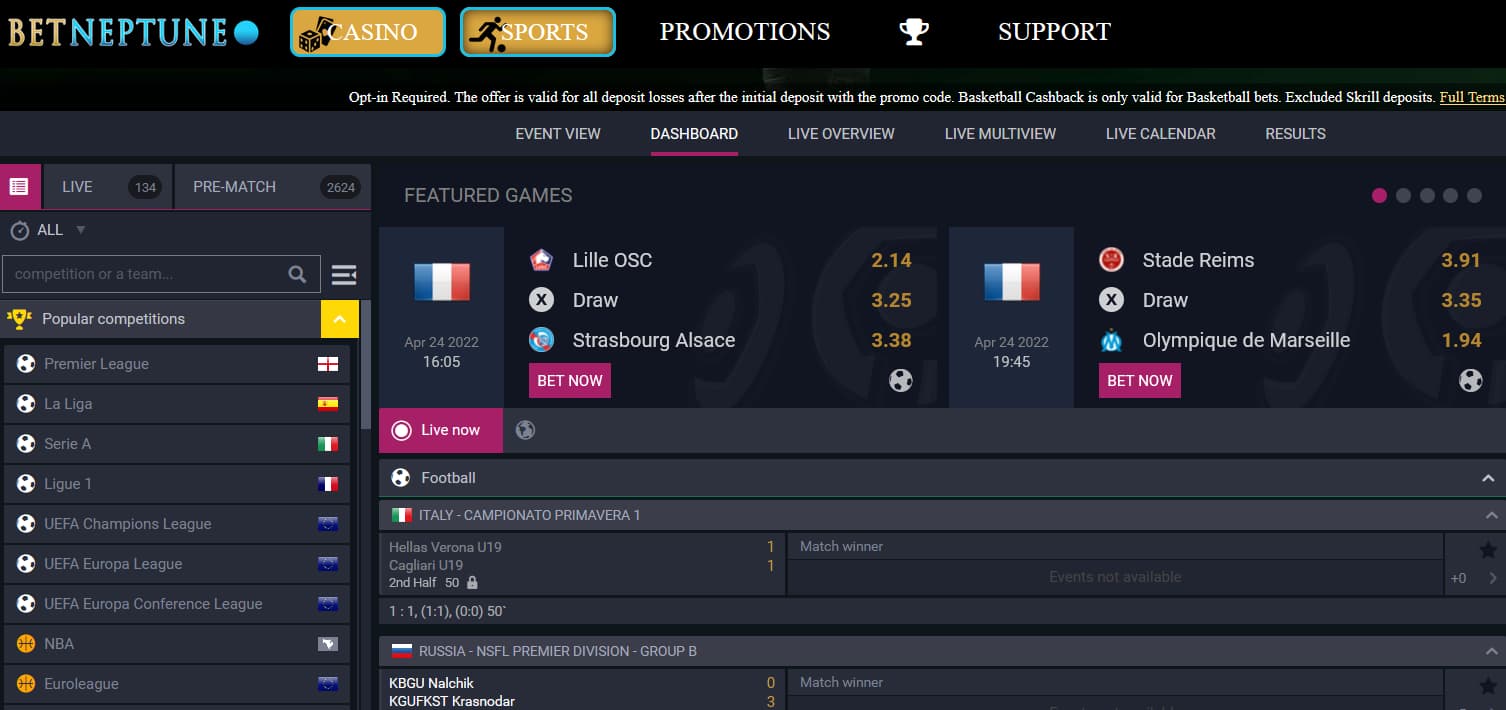The height and width of the screenshot is (710, 1506).
Task: Toggle the Live now button
Action: [x=441, y=430]
